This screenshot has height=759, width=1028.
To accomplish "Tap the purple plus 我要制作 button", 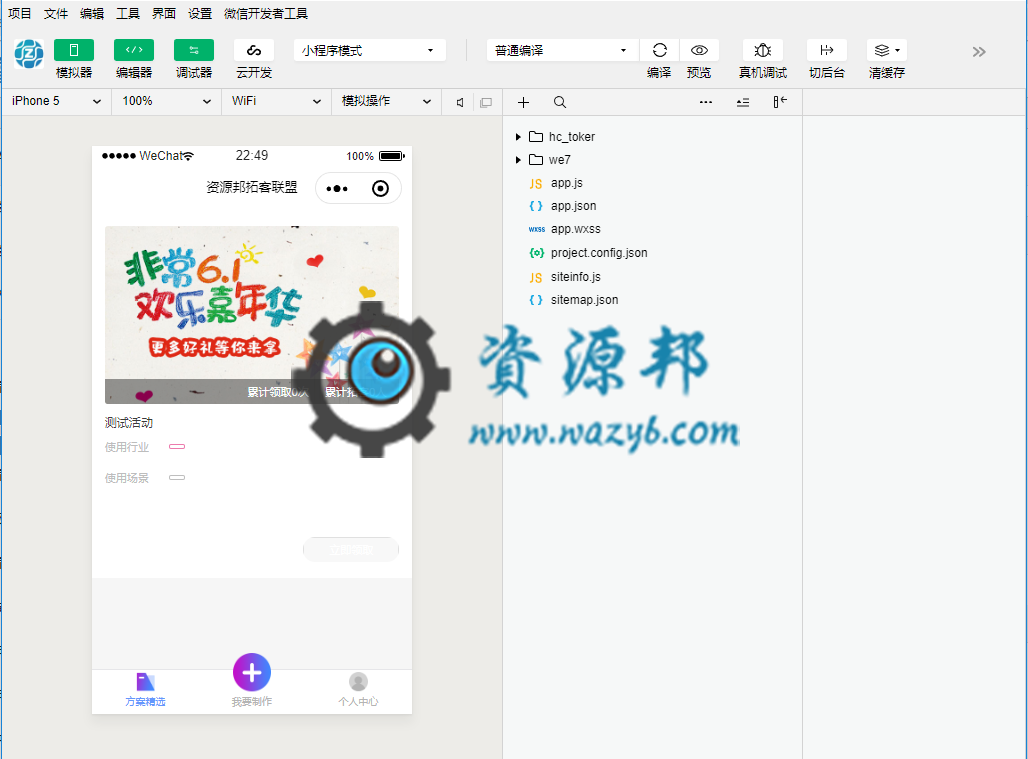I will click(252, 672).
